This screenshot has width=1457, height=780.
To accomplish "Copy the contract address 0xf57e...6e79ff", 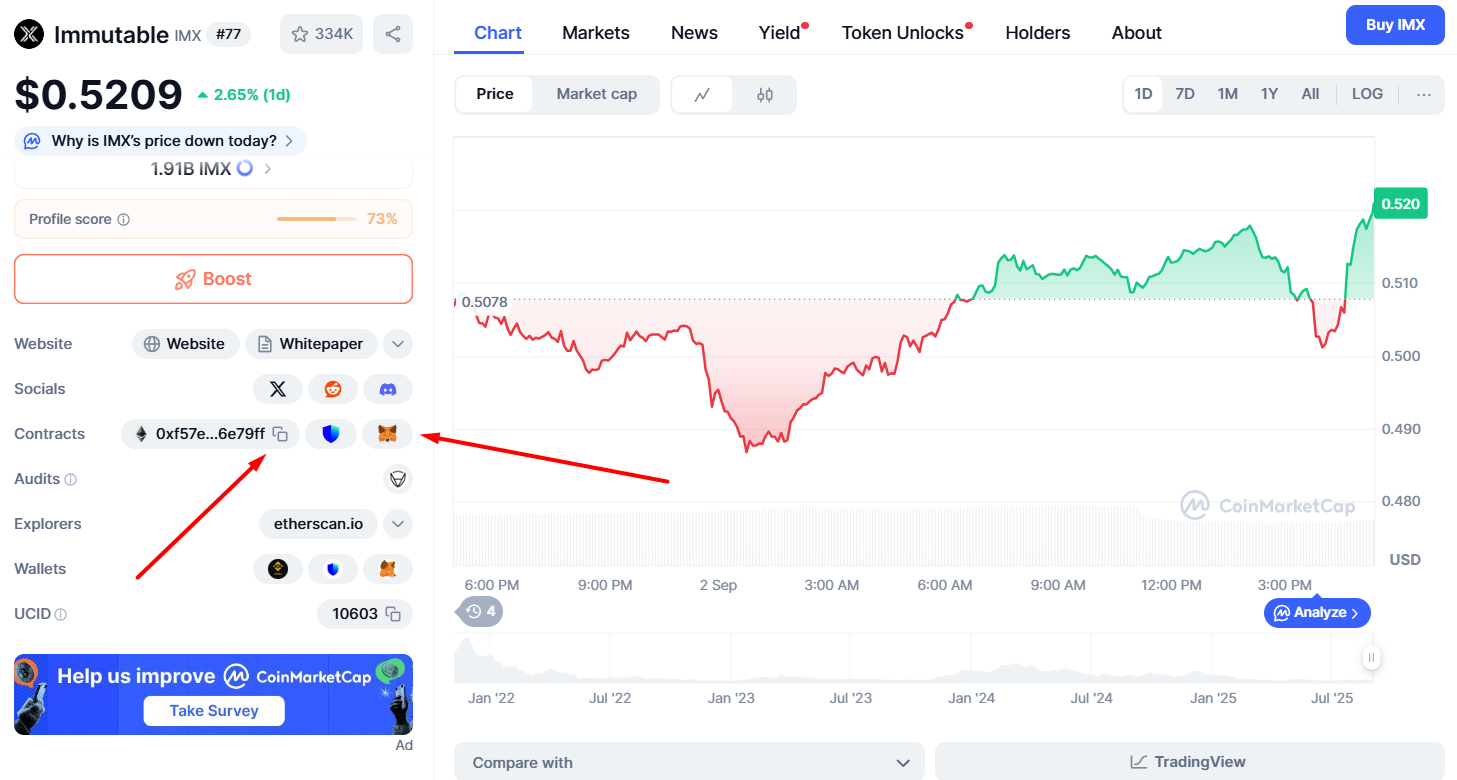I will (x=281, y=434).
